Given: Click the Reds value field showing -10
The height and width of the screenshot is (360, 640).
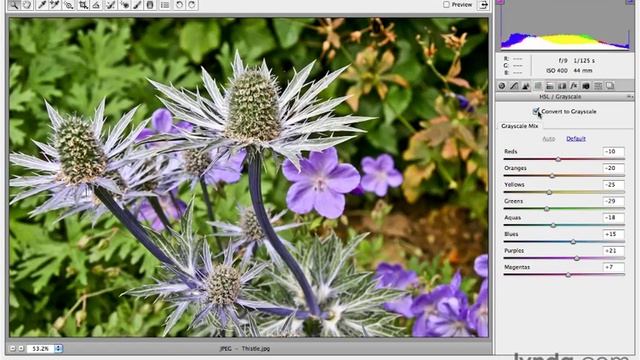Looking at the screenshot, I should point(613,151).
